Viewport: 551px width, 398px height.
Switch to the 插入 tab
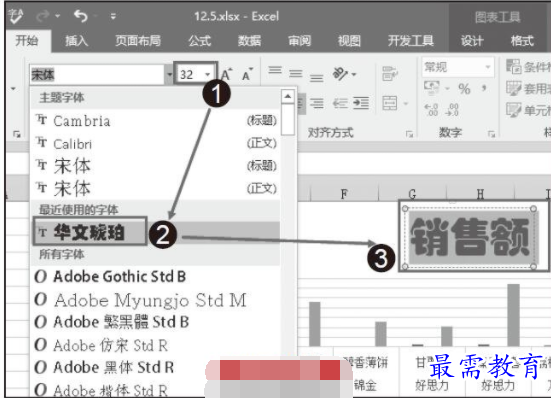coord(76,41)
